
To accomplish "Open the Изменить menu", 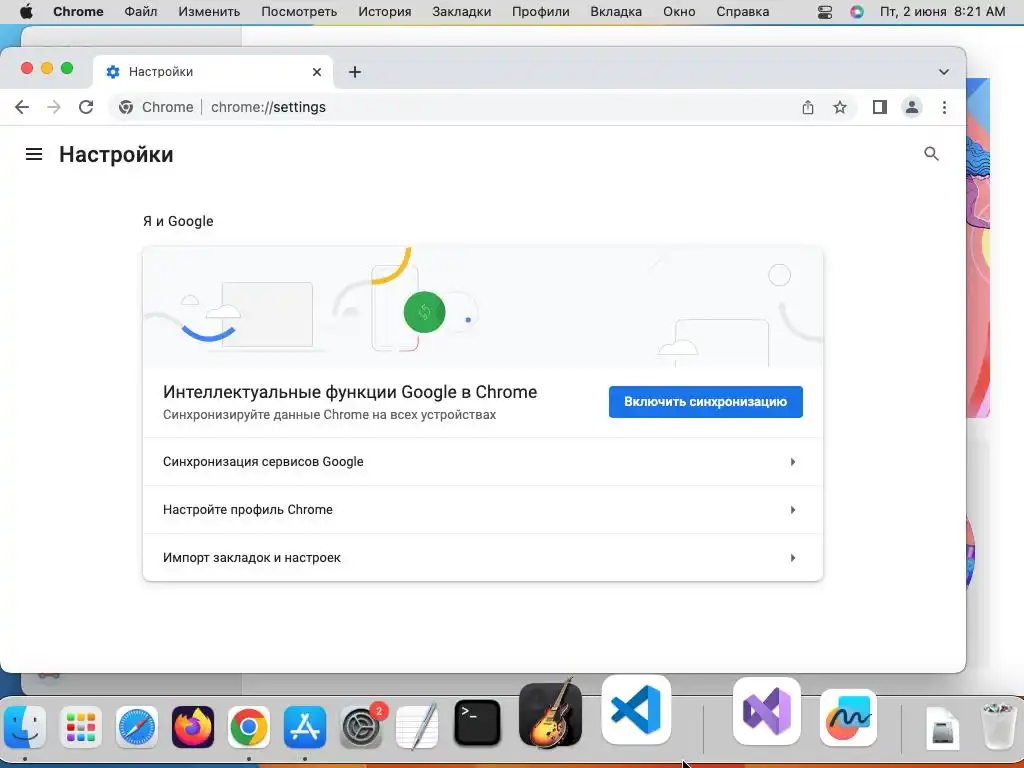I will point(209,12).
